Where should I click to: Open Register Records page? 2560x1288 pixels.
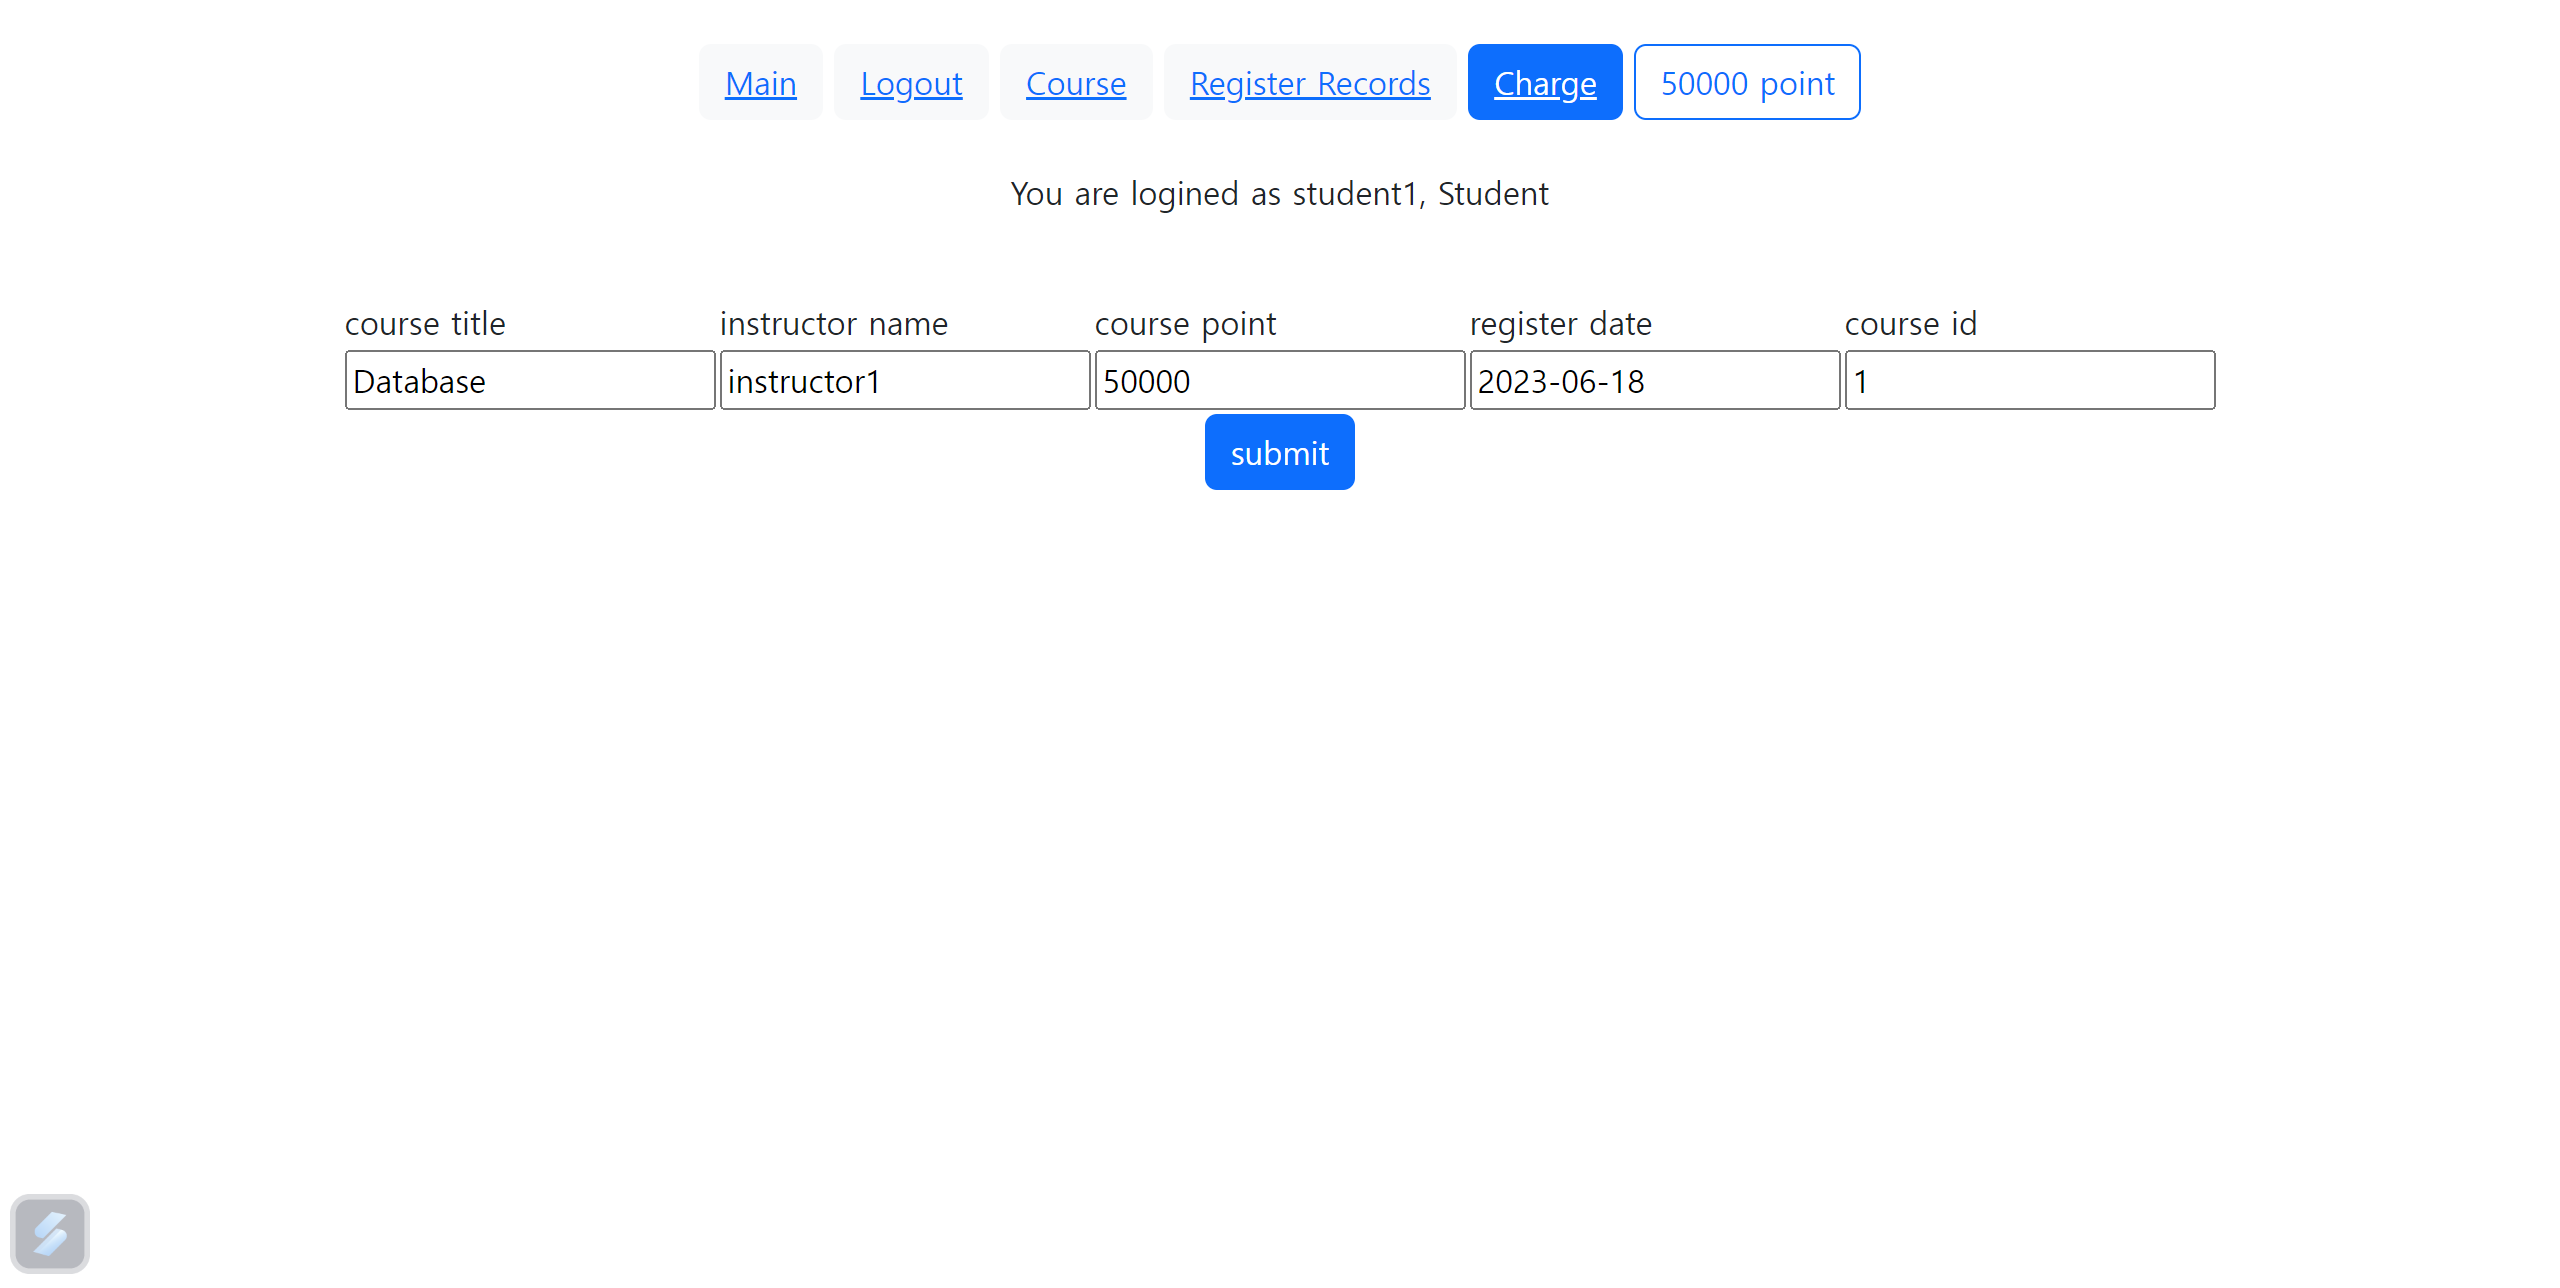tap(1309, 83)
